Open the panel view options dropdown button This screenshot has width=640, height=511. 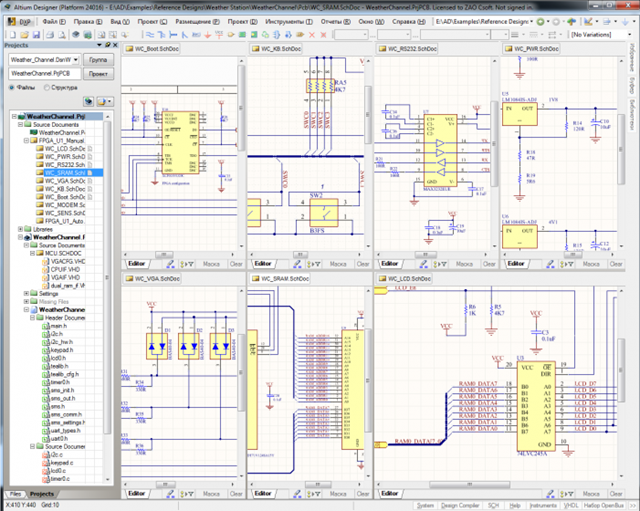click(104, 101)
